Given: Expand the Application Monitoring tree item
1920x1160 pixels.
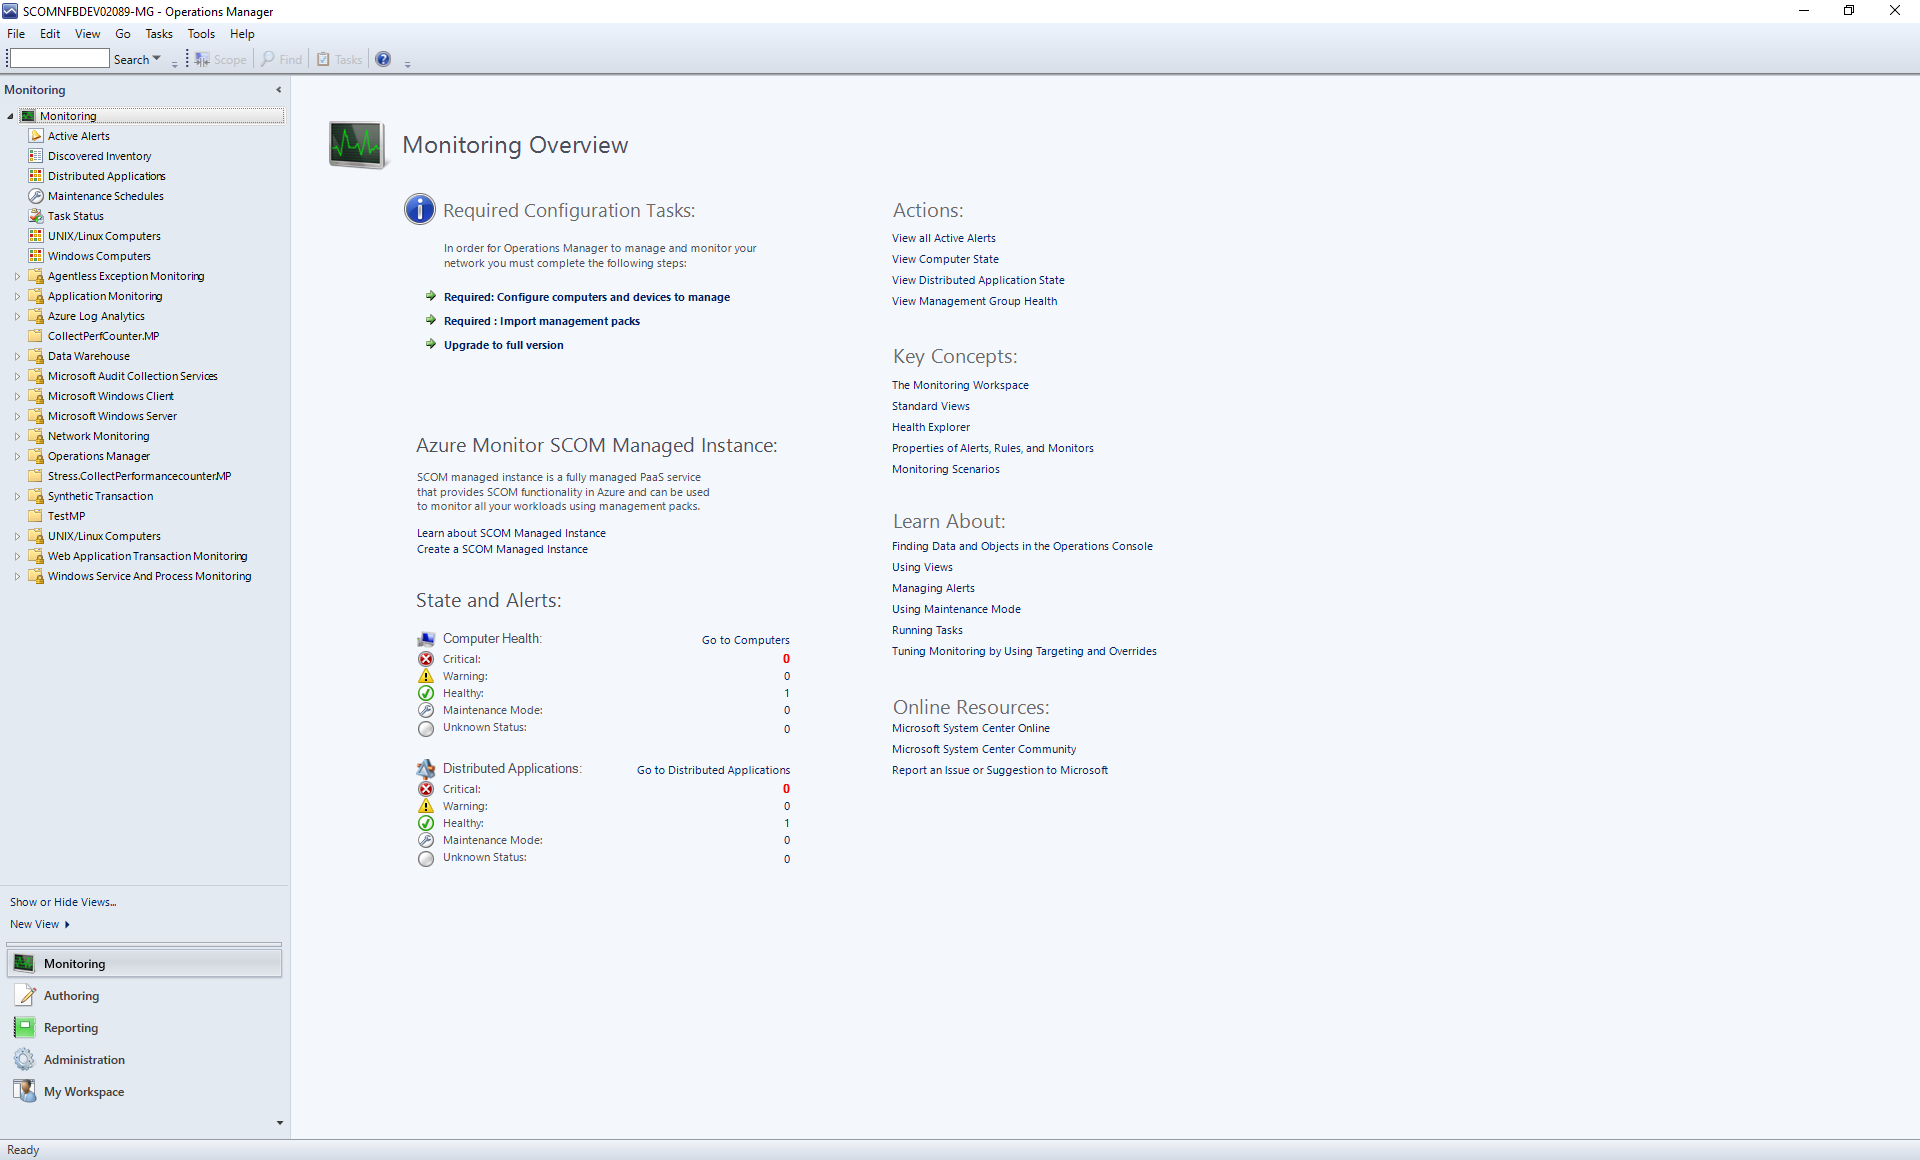Looking at the screenshot, I should coord(15,295).
